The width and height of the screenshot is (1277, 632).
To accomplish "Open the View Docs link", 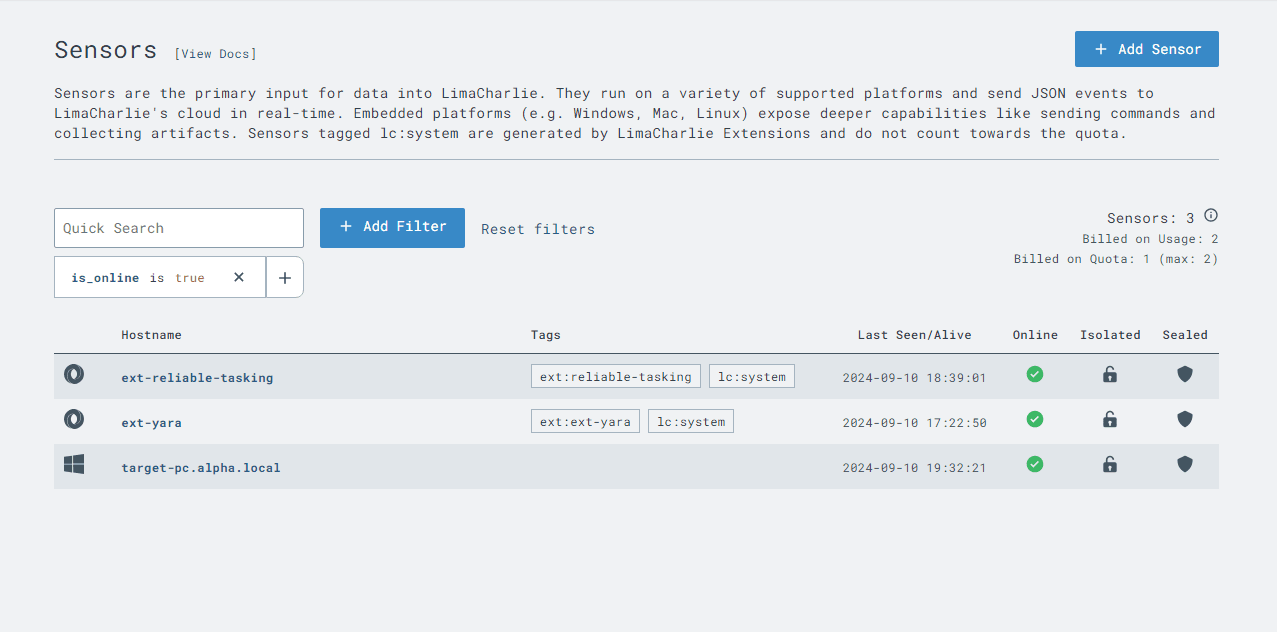I will [x=215, y=54].
